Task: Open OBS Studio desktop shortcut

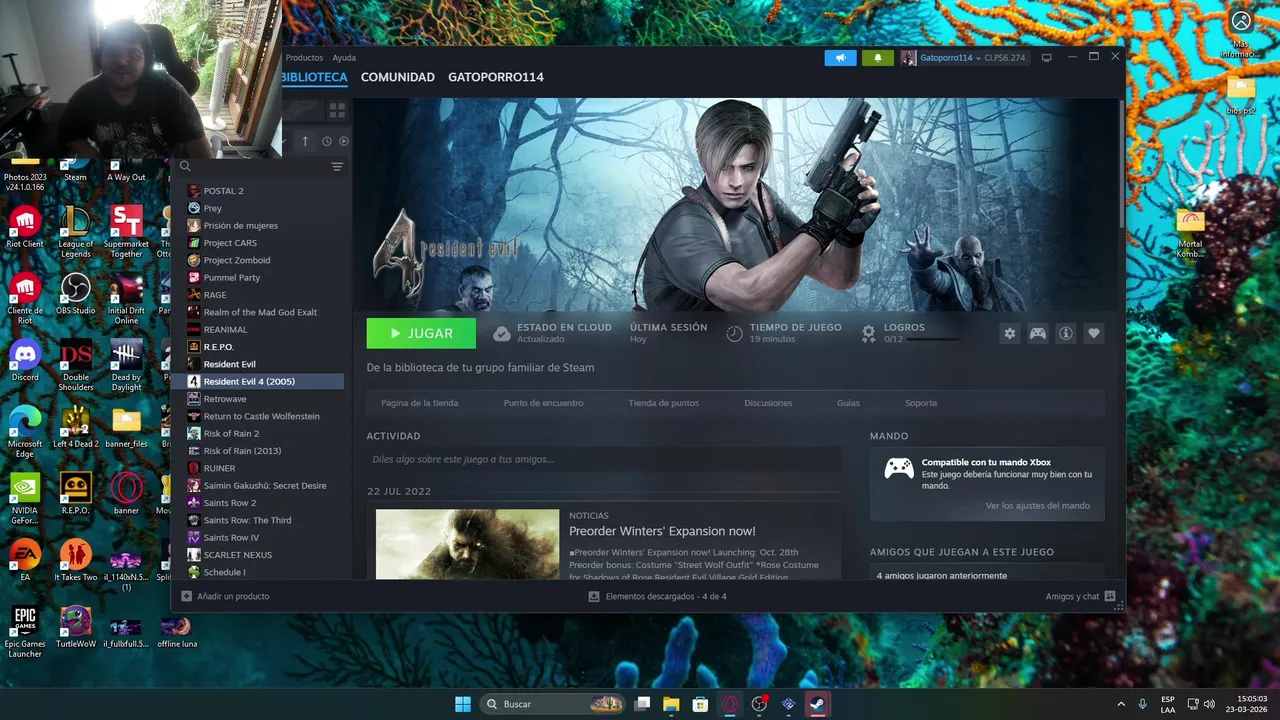Action: (x=76, y=293)
